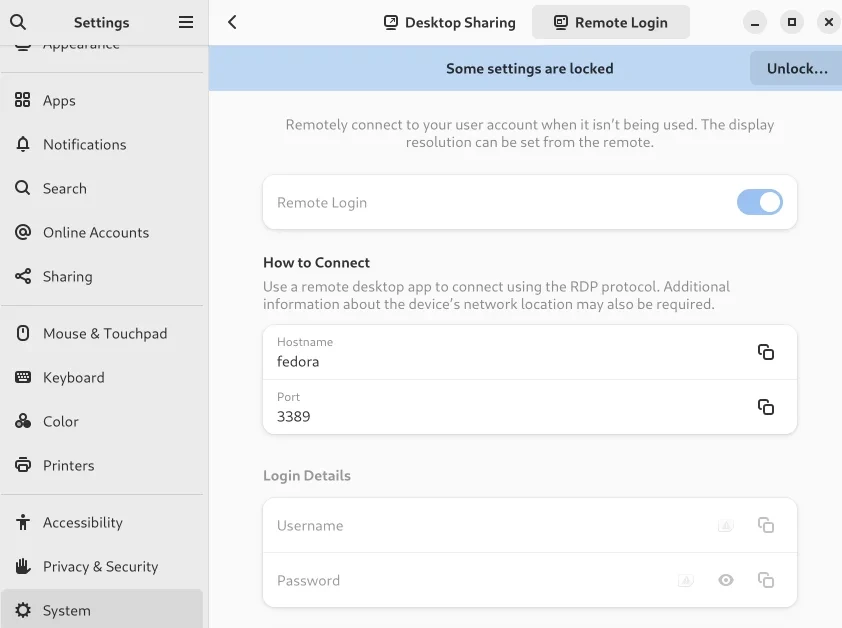Click the Unlock... button
Viewport: 842px width, 628px height.
[797, 68]
